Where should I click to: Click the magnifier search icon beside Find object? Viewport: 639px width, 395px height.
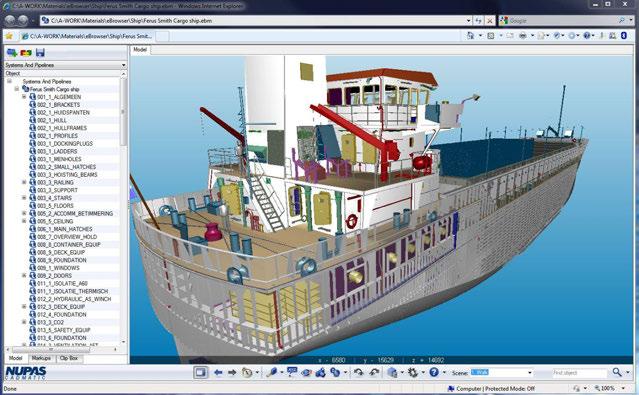(x=617, y=372)
